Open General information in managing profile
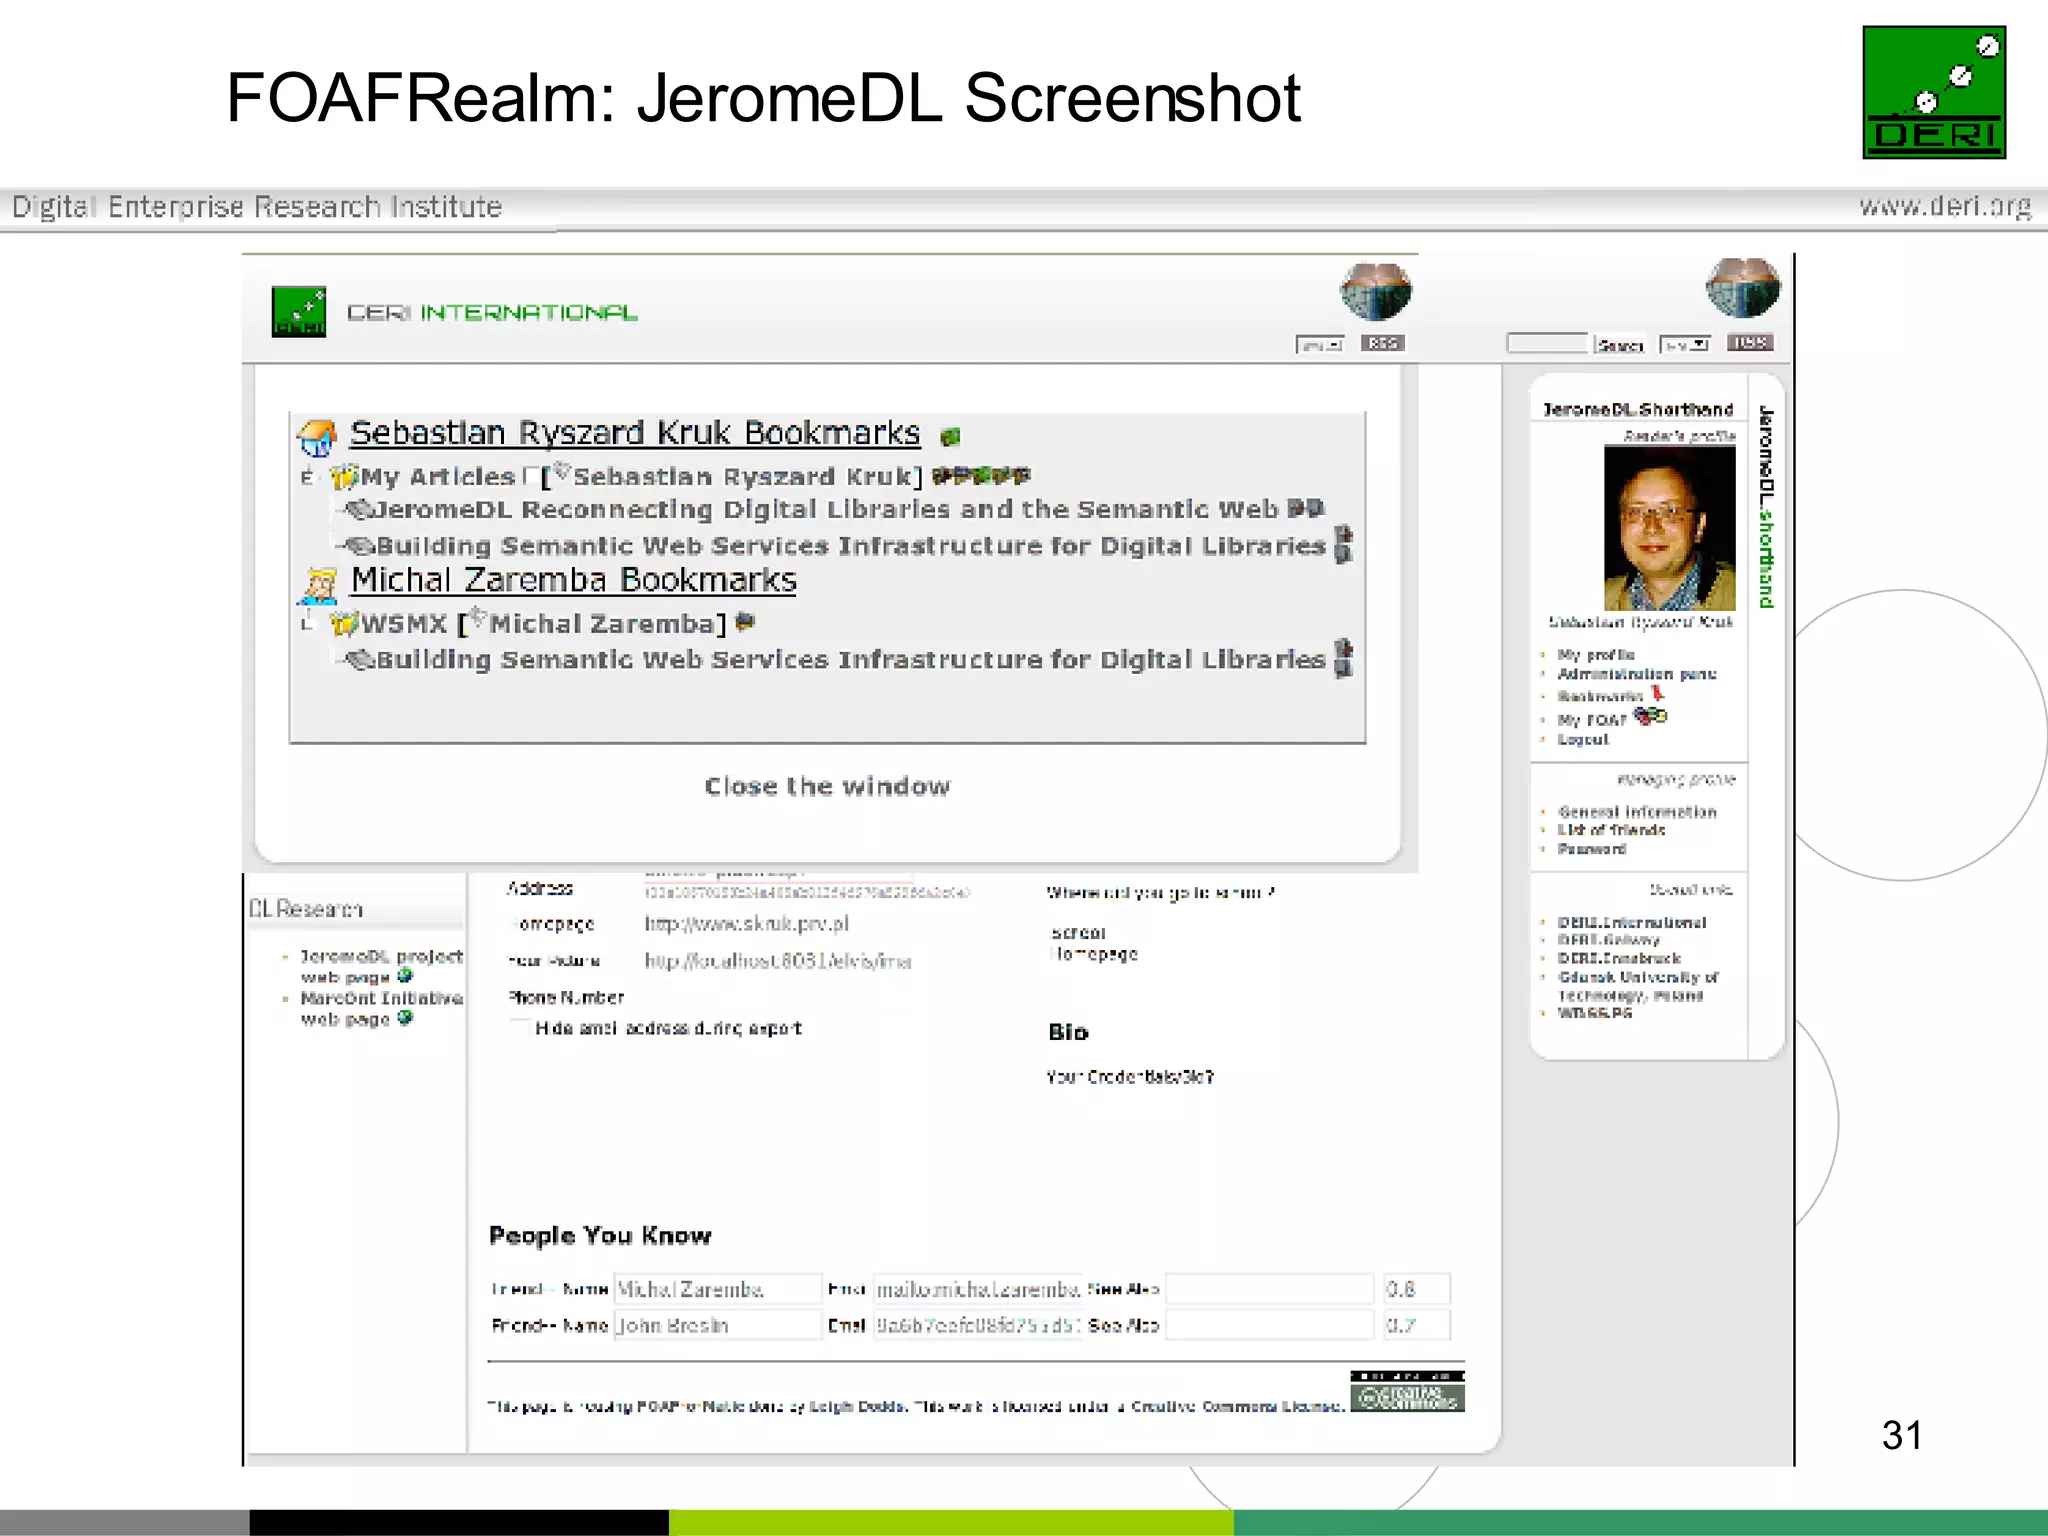This screenshot has width=2048, height=1536. click(1637, 812)
